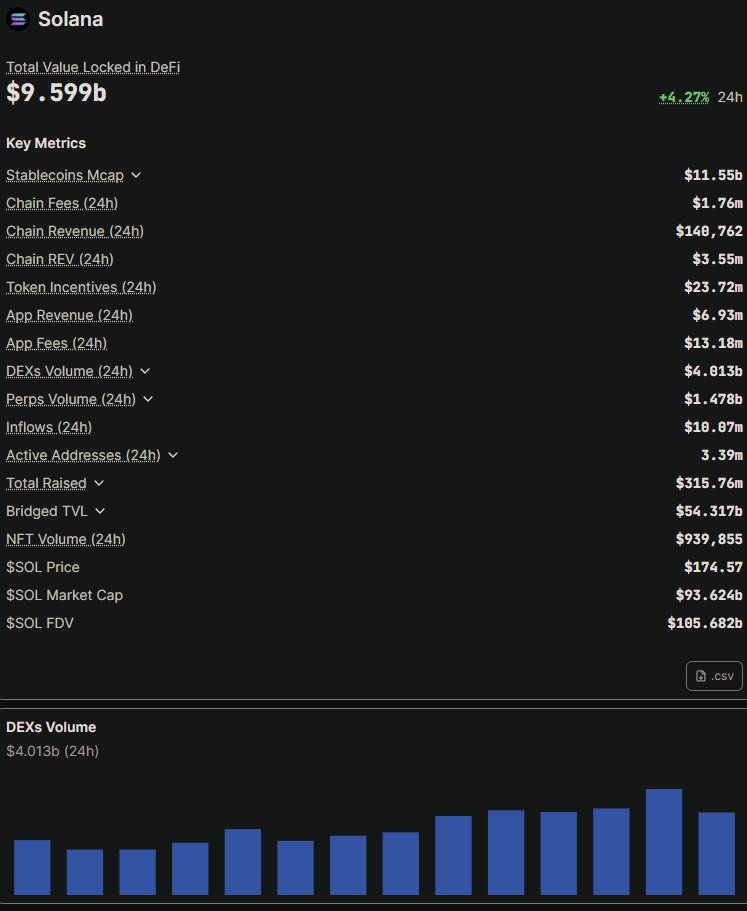Click the +4.27% 24h change value
Screen dimensions: 747x911
click(x=684, y=97)
